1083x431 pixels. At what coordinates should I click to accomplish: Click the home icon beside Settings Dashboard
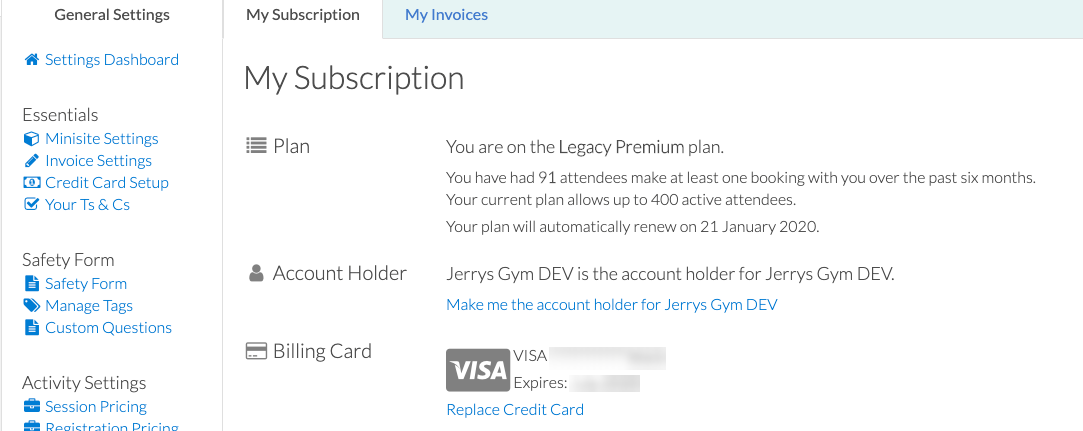tap(31, 60)
